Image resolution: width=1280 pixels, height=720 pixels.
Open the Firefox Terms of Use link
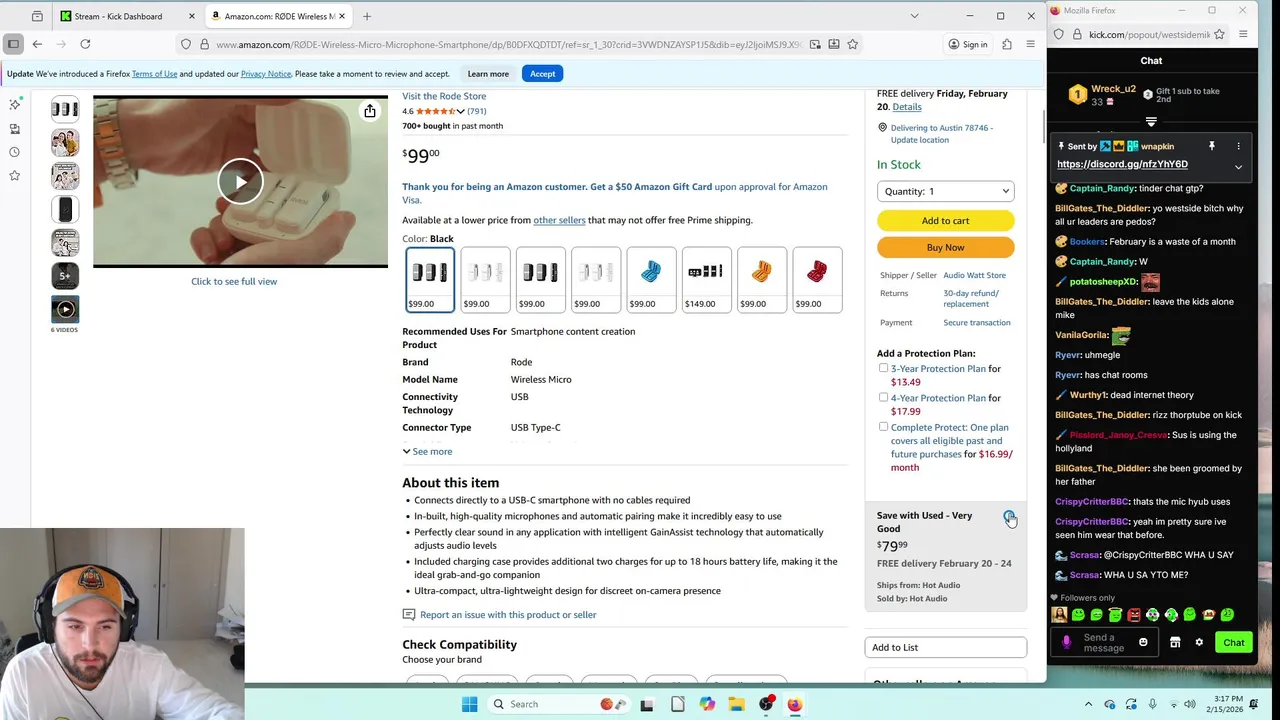pyautogui.click(x=154, y=74)
